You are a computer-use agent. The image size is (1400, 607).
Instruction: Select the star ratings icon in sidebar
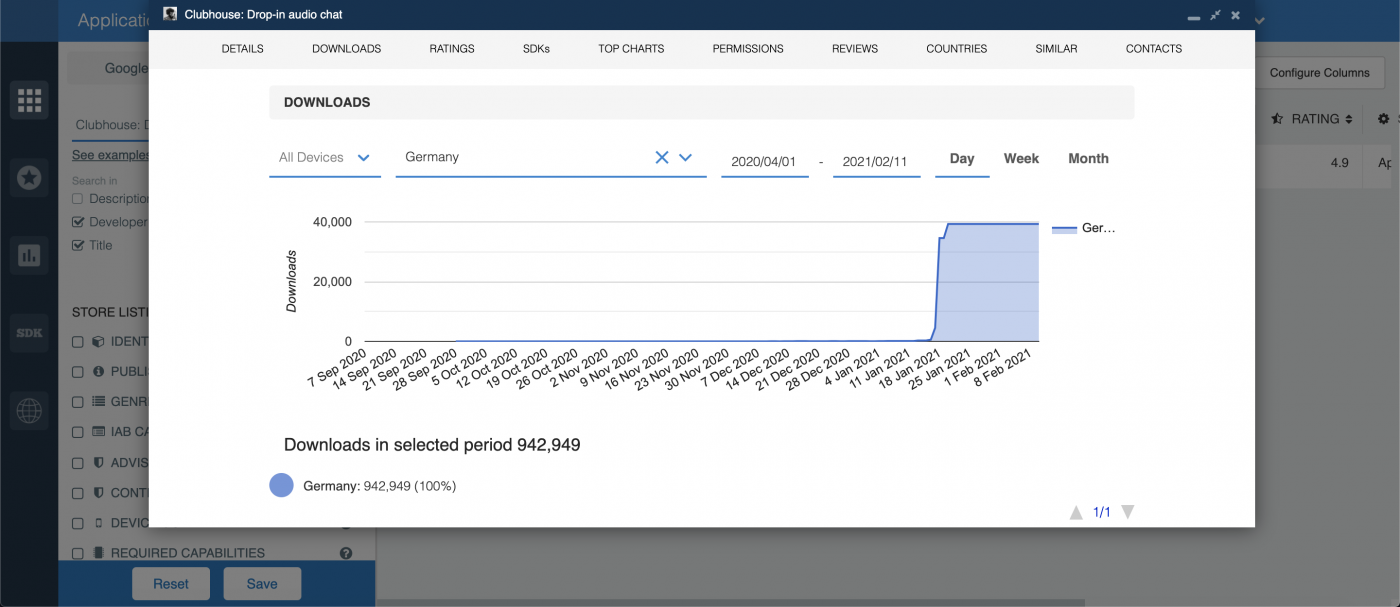[29, 177]
